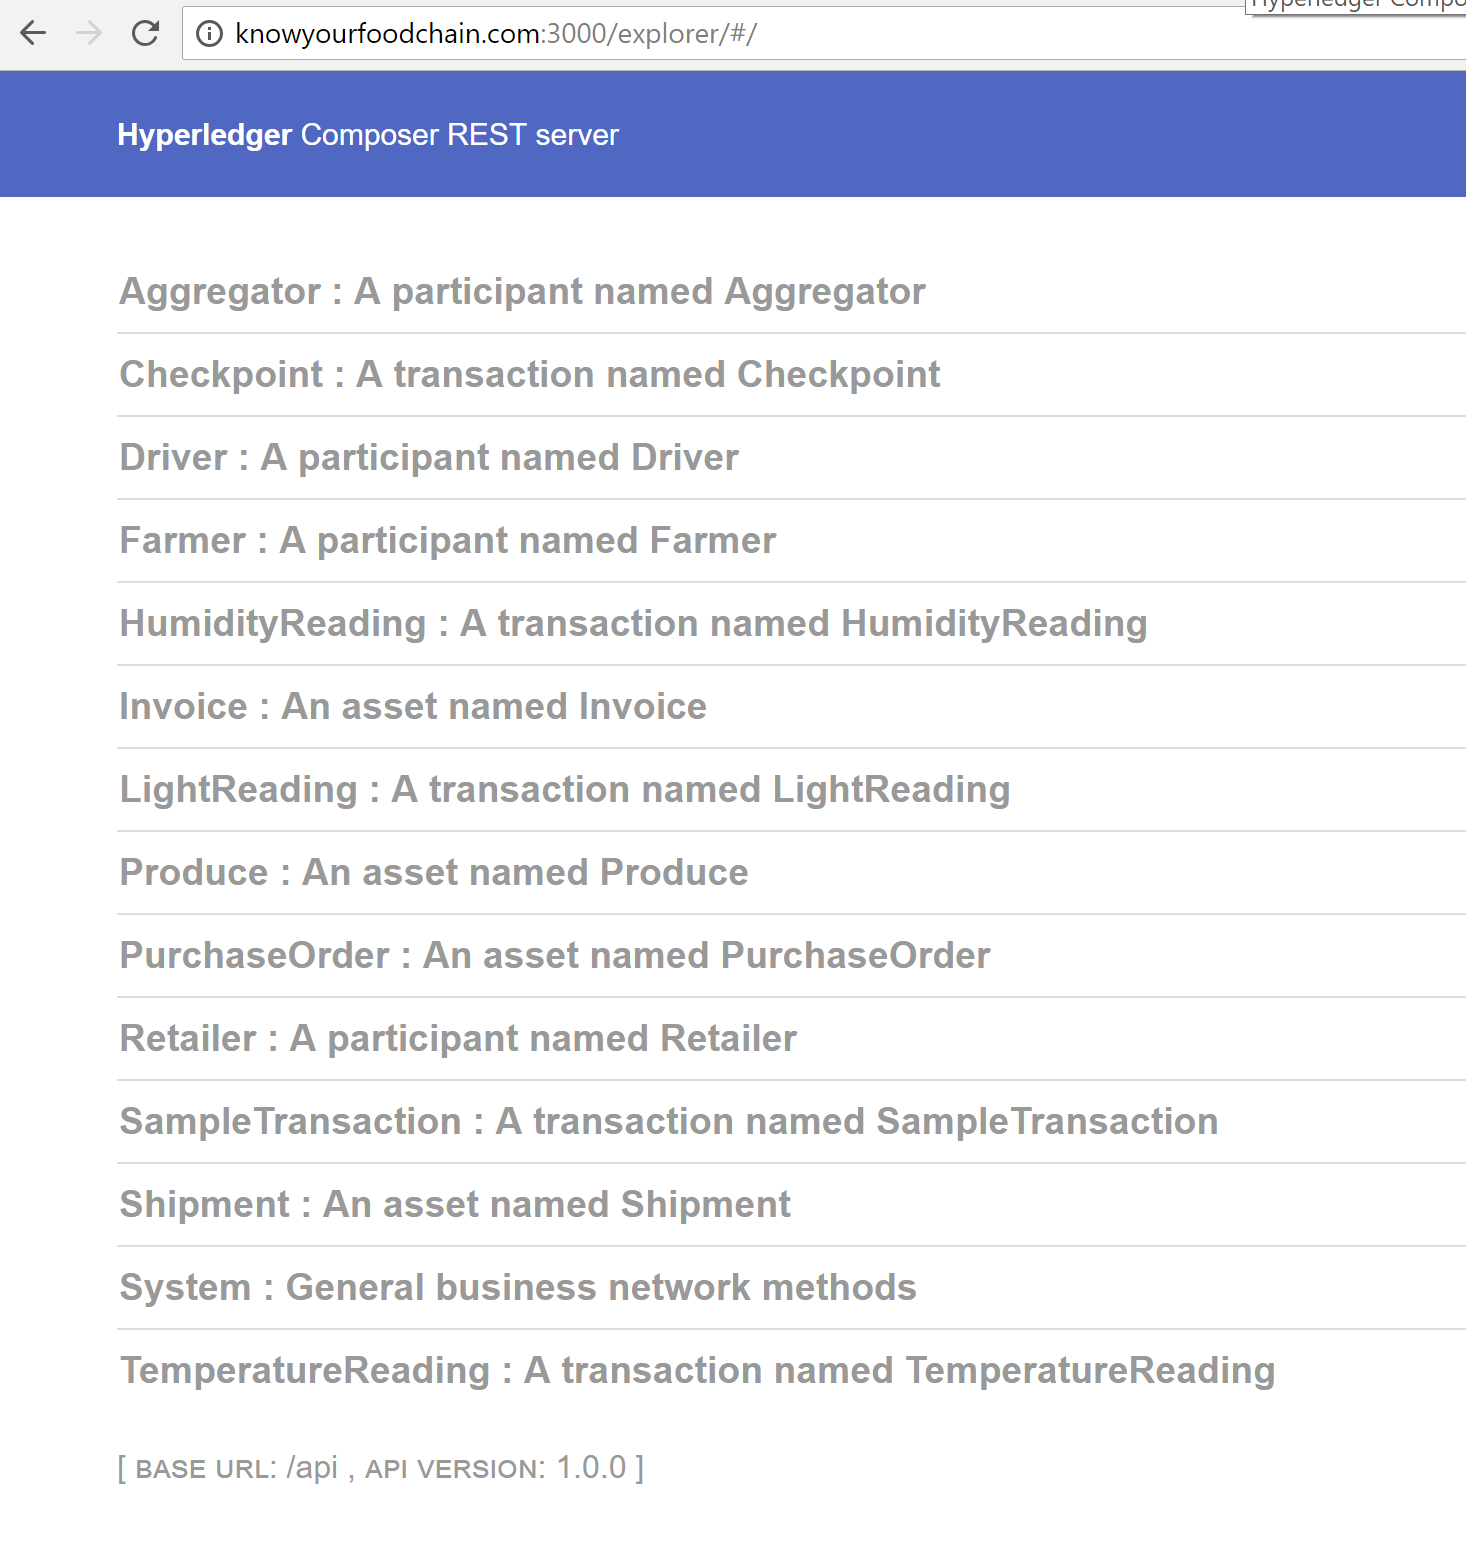Screen dimensions: 1466x1558
Task: Click the Hyperledger Composer REST server heading
Action: coord(368,134)
